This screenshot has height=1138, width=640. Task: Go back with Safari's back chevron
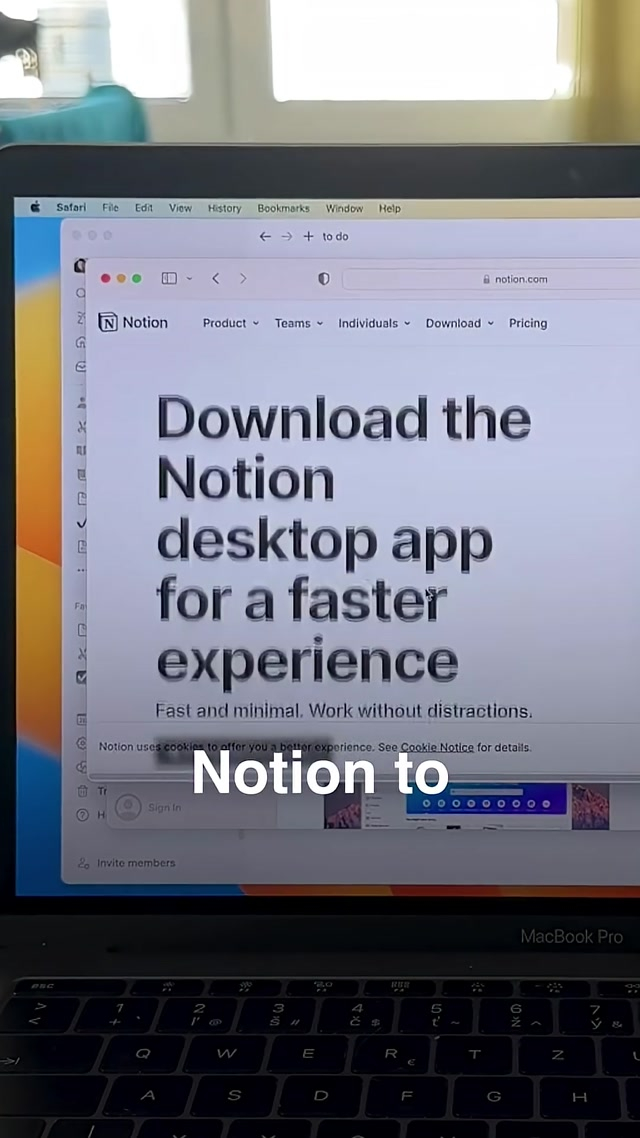[x=216, y=279]
